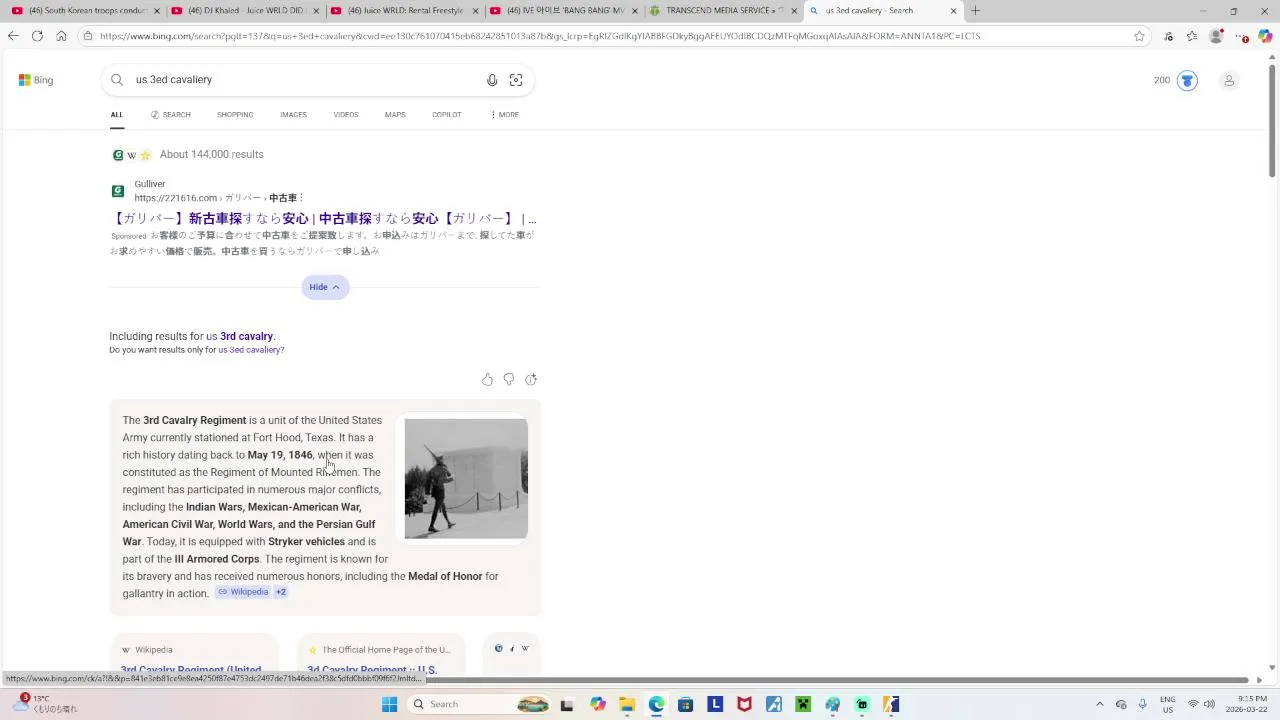Collapse the ad with the Hide button

[325, 287]
